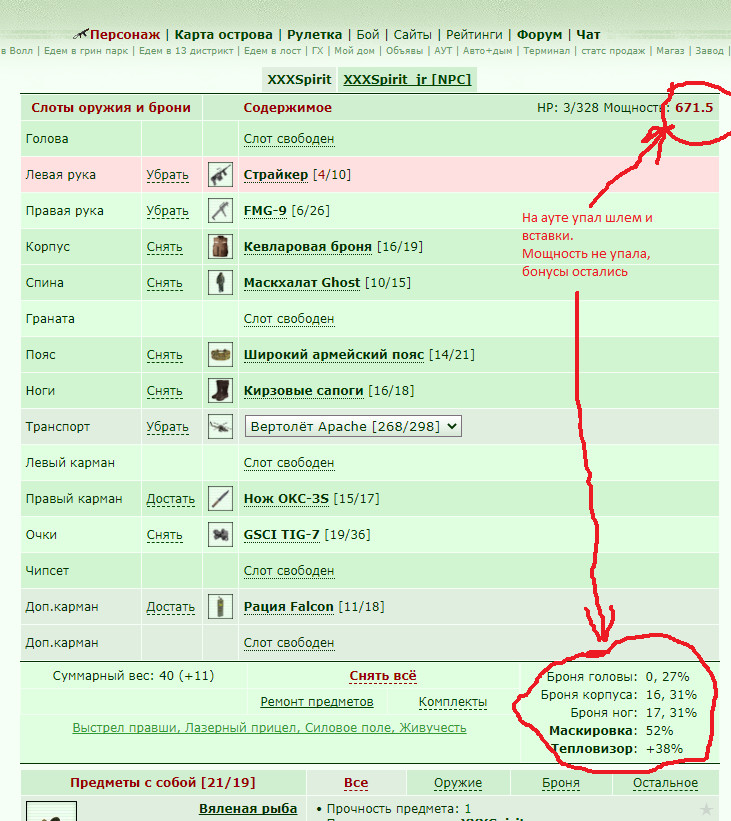This screenshot has height=821, width=731.
Task: Open Ремонт предметов link
Action: tap(317, 702)
